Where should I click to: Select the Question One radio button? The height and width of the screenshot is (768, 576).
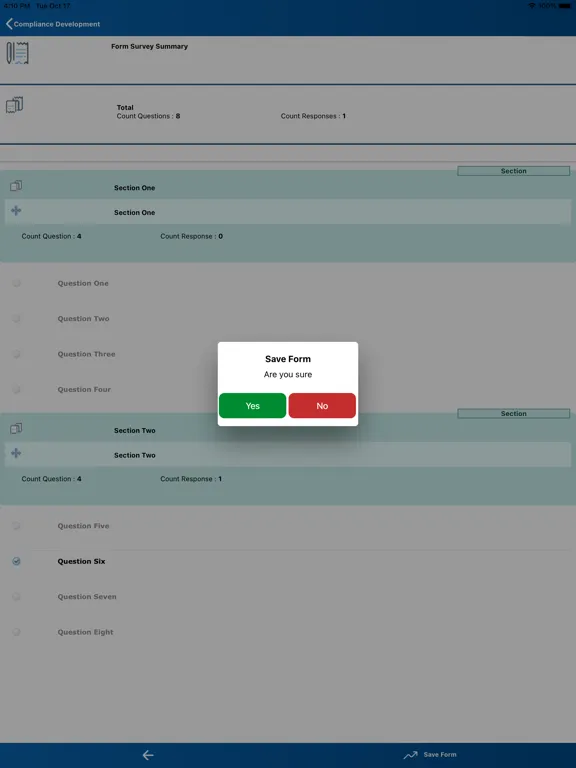[16, 283]
